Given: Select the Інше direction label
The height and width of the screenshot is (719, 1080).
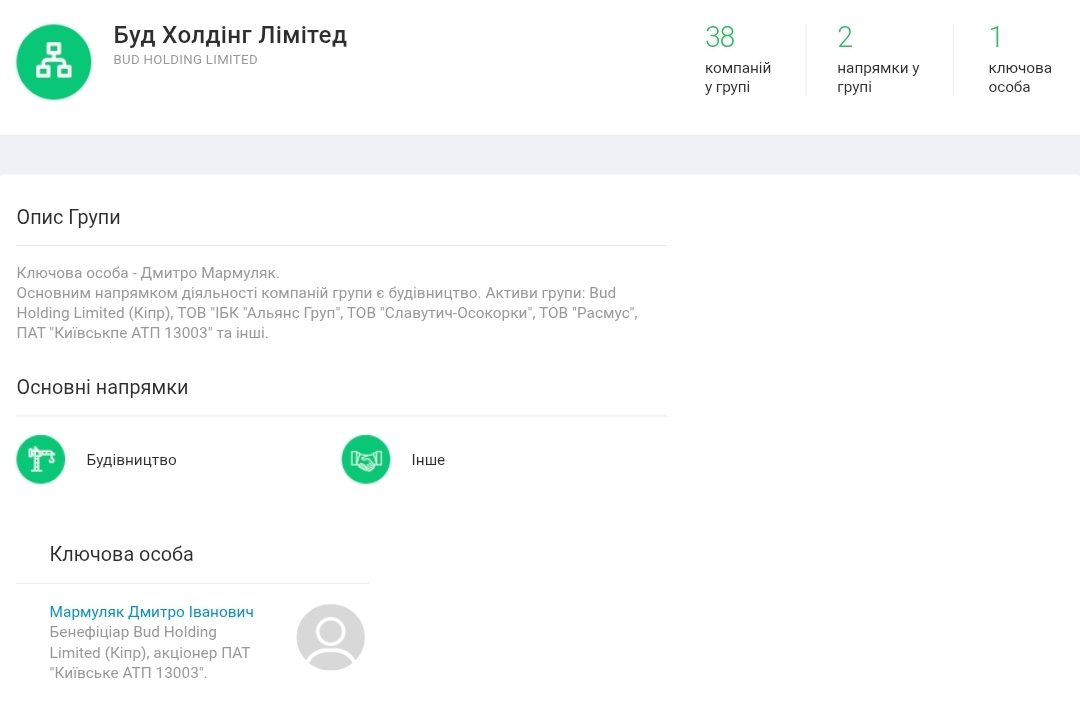Looking at the screenshot, I should tap(428, 460).
